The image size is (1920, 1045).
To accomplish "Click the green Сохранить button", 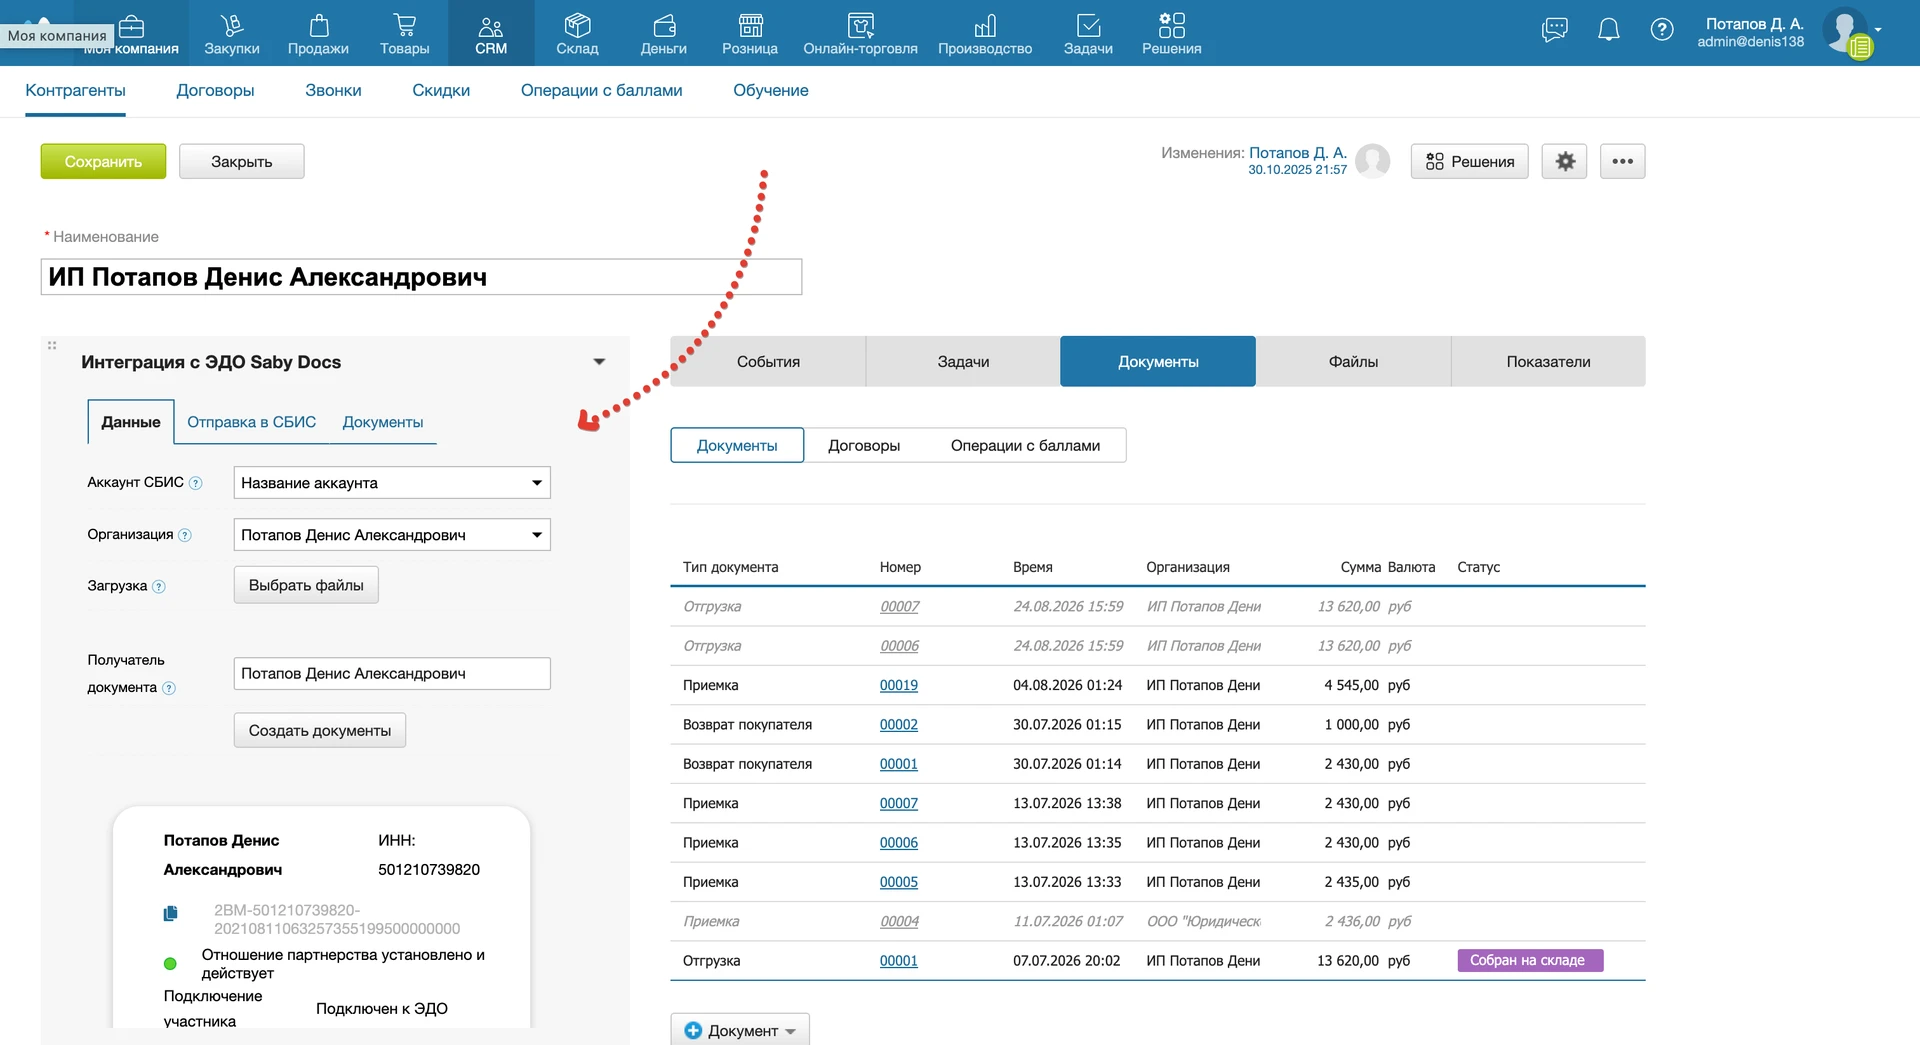I will 103,161.
